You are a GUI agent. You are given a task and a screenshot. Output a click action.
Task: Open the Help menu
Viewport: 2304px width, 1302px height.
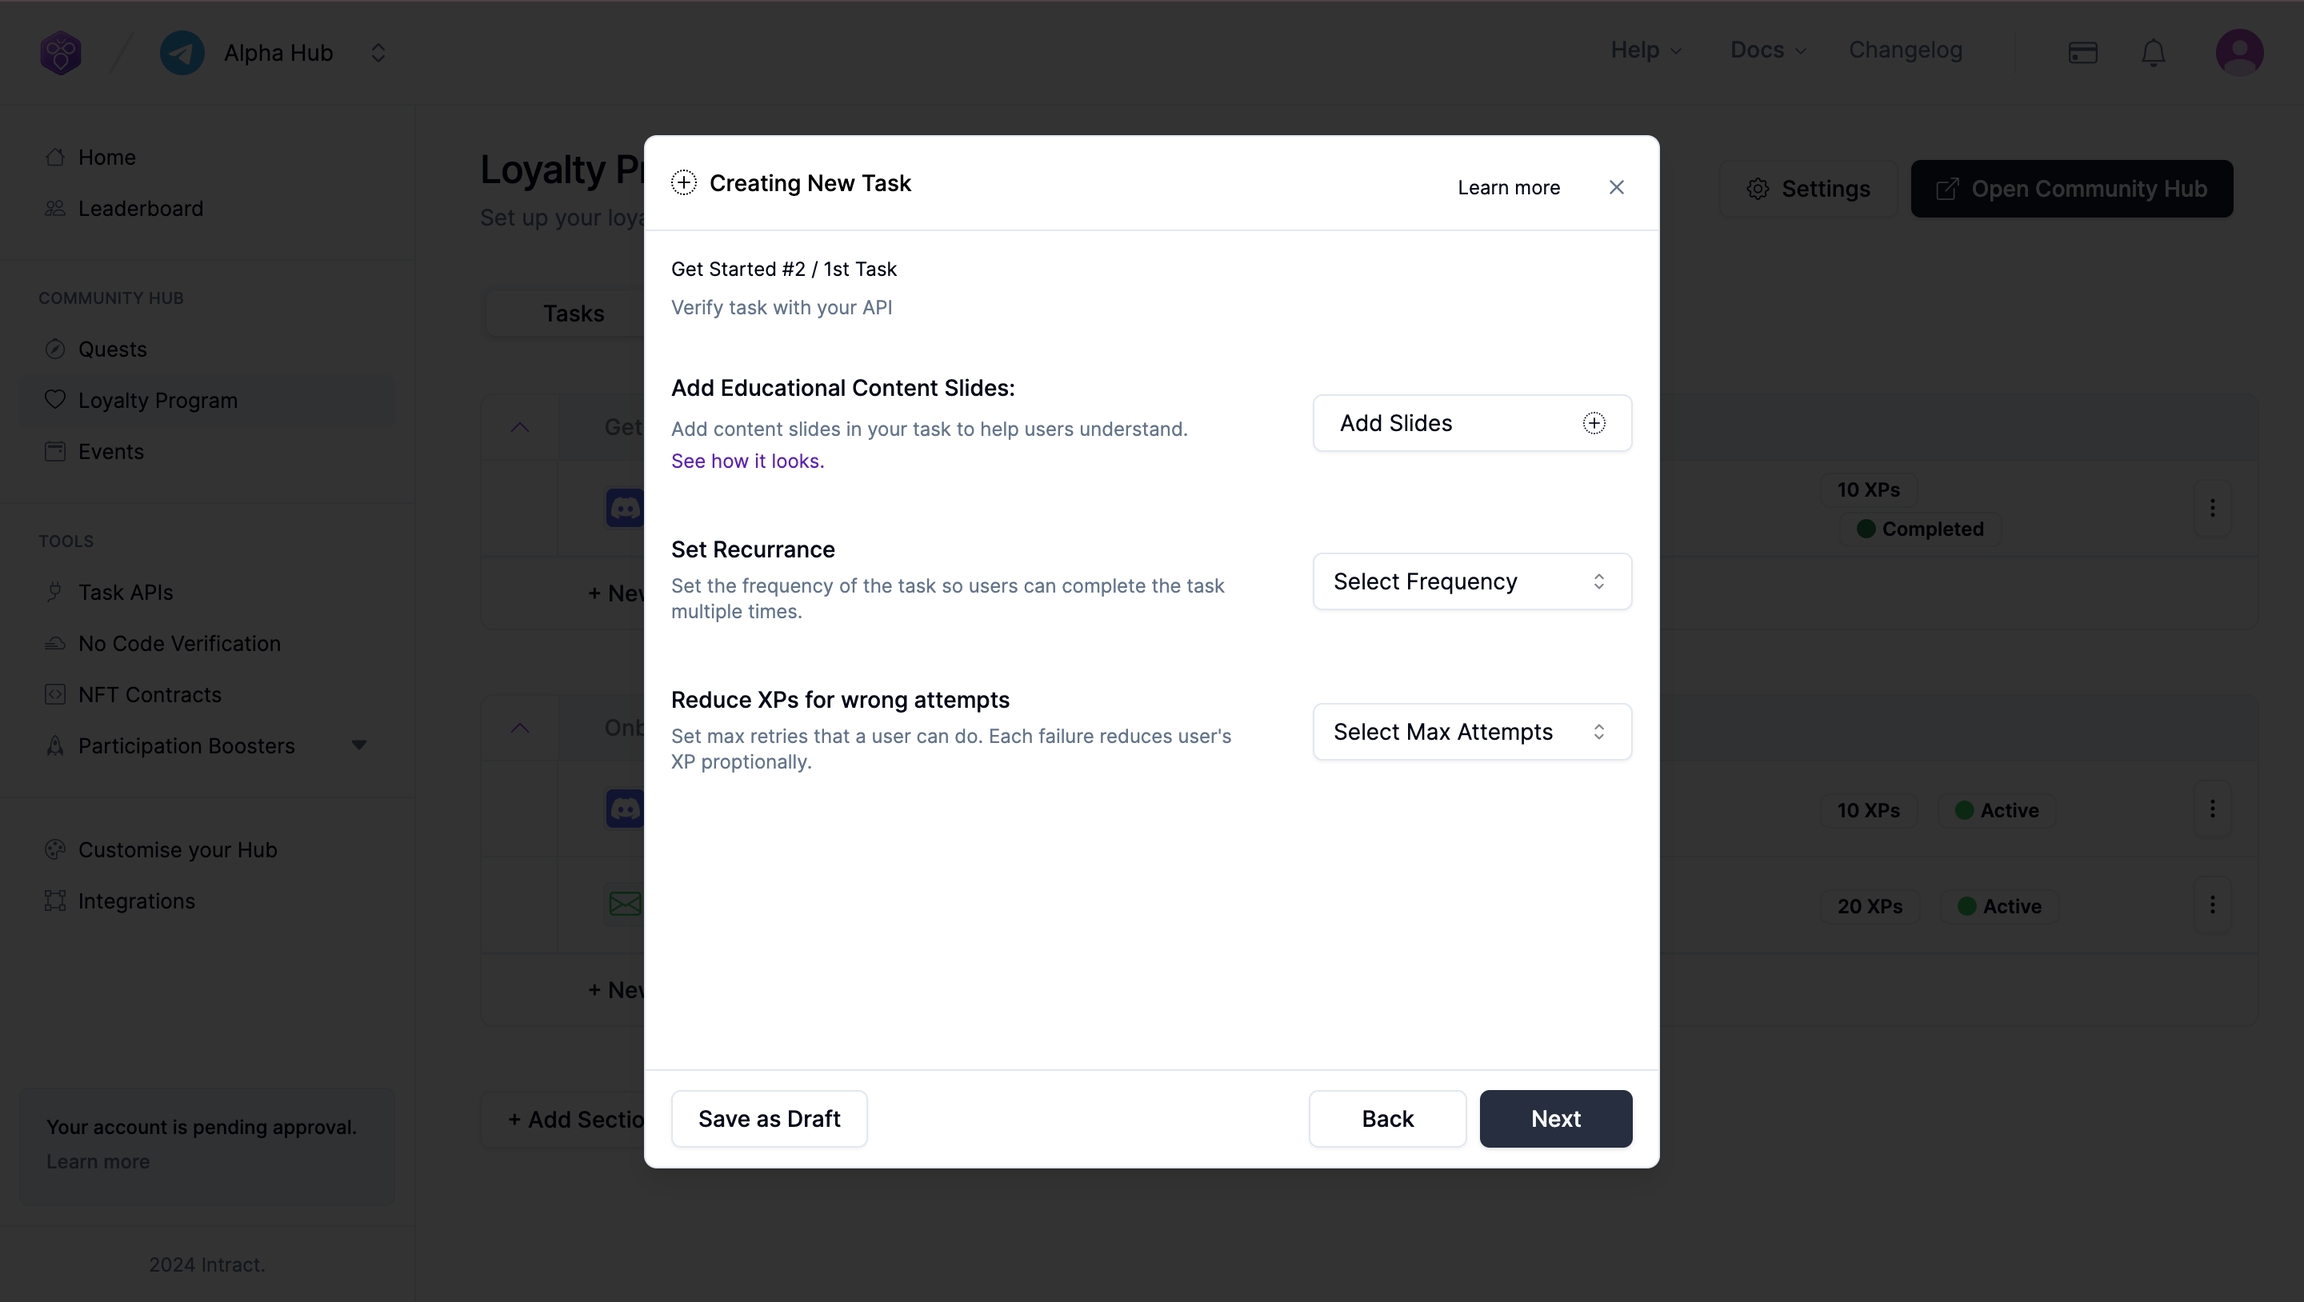[x=1645, y=50]
